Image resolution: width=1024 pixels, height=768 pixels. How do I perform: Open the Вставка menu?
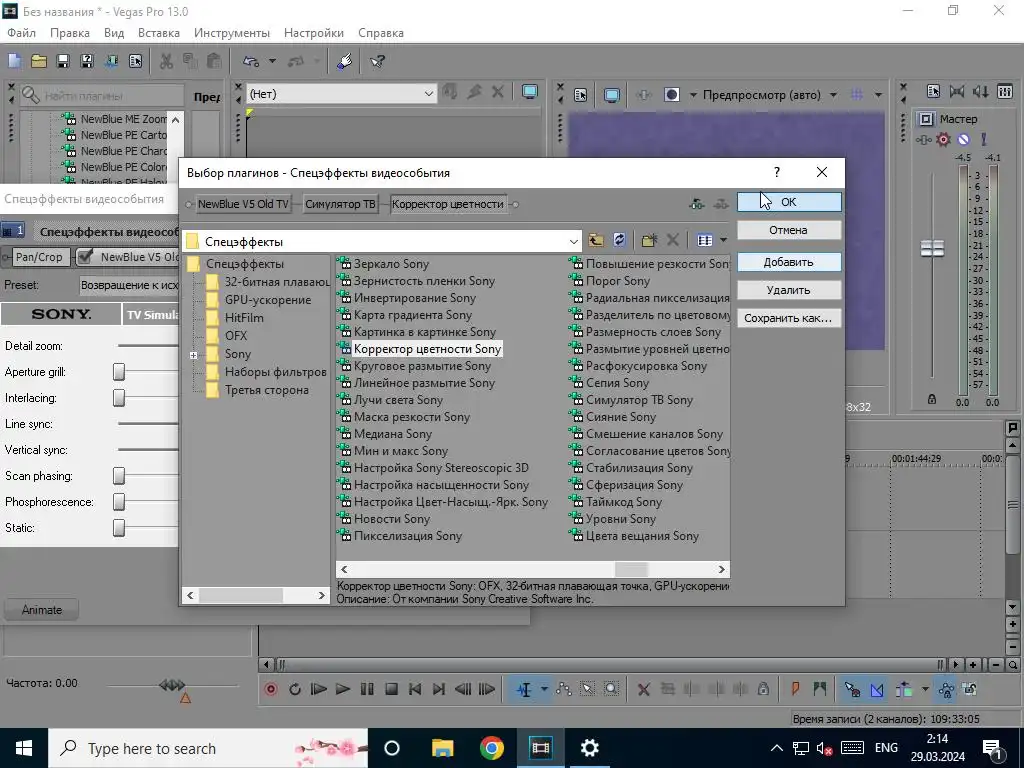[159, 33]
